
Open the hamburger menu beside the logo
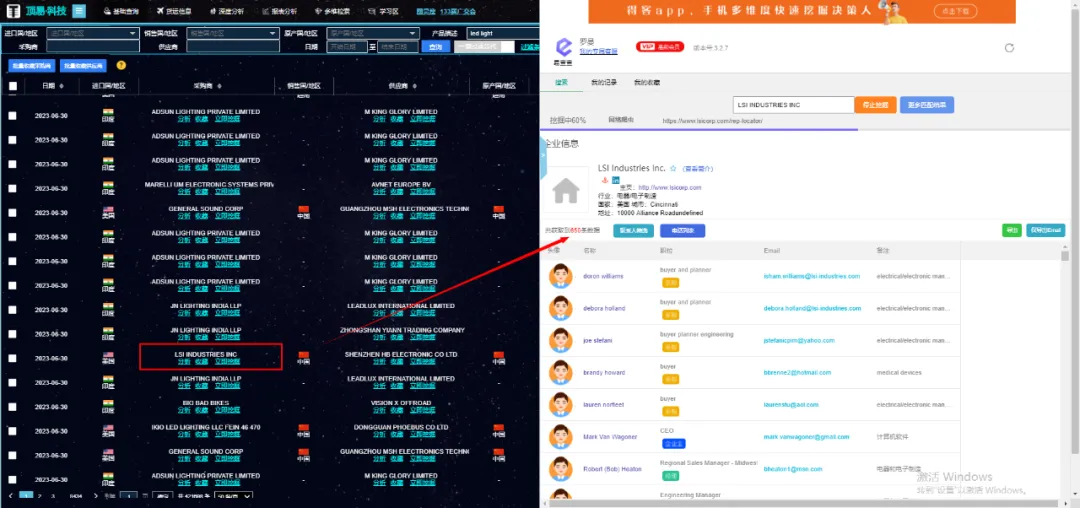[x=79, y=11]
